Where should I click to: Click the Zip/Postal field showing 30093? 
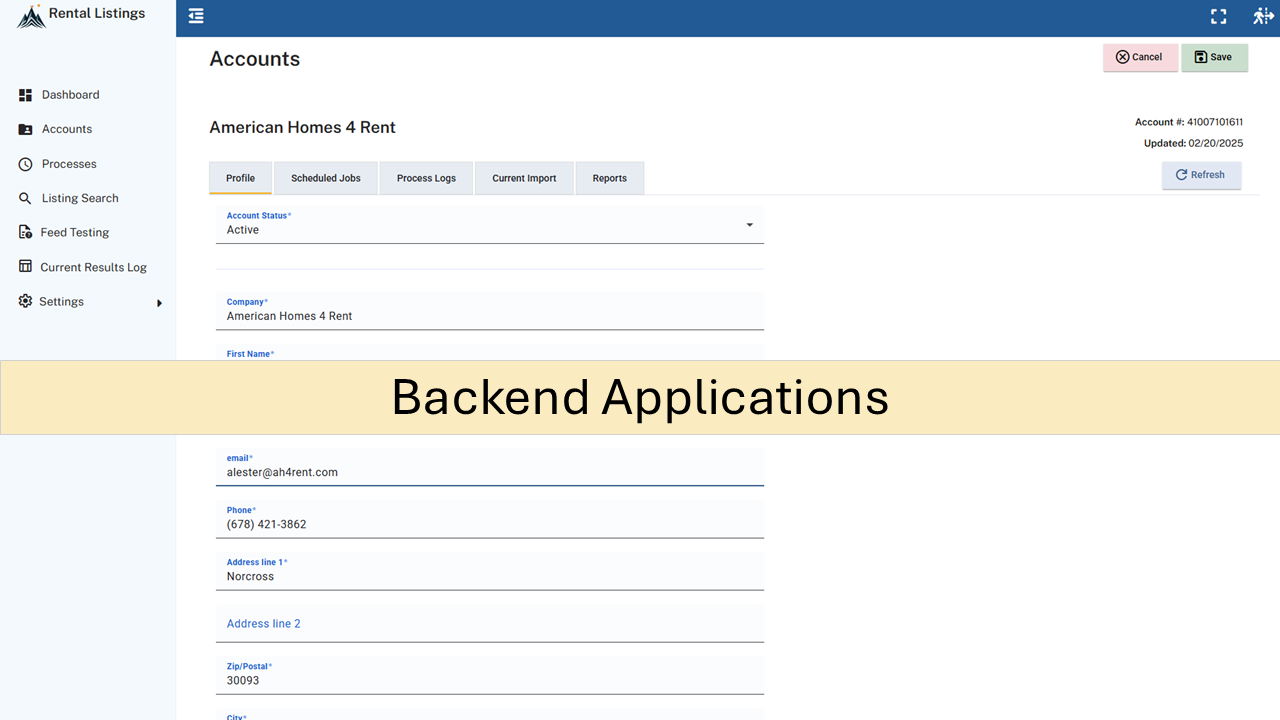[x=490, y=675]
